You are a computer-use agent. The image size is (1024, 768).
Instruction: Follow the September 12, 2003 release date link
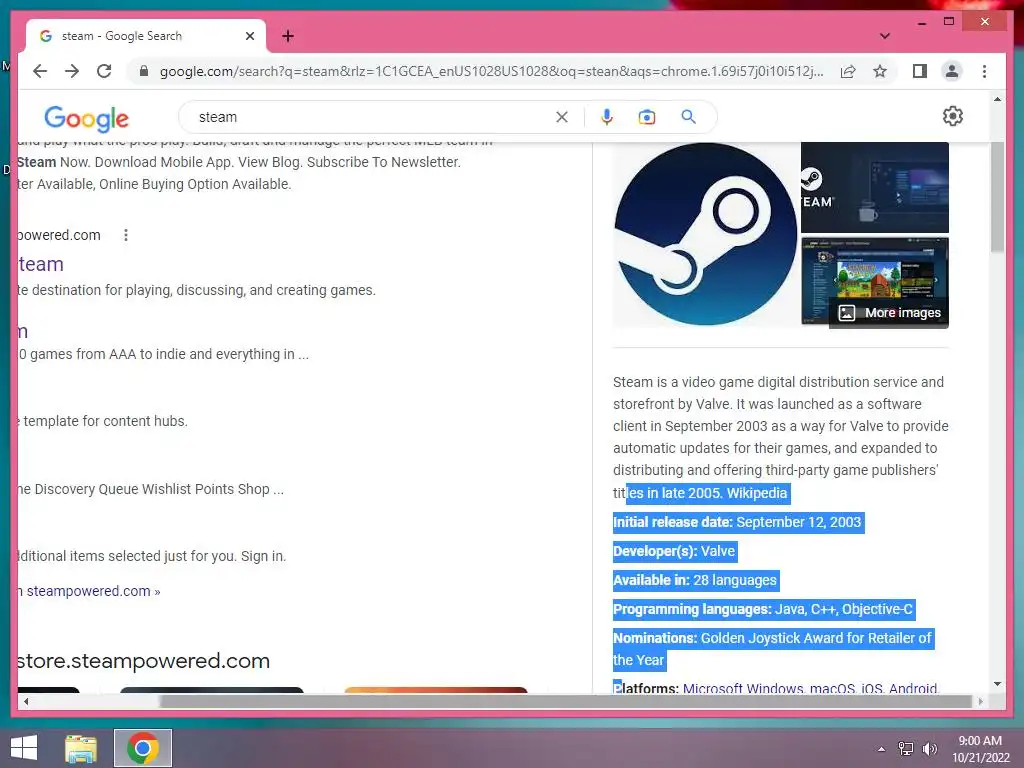(799, 522)
